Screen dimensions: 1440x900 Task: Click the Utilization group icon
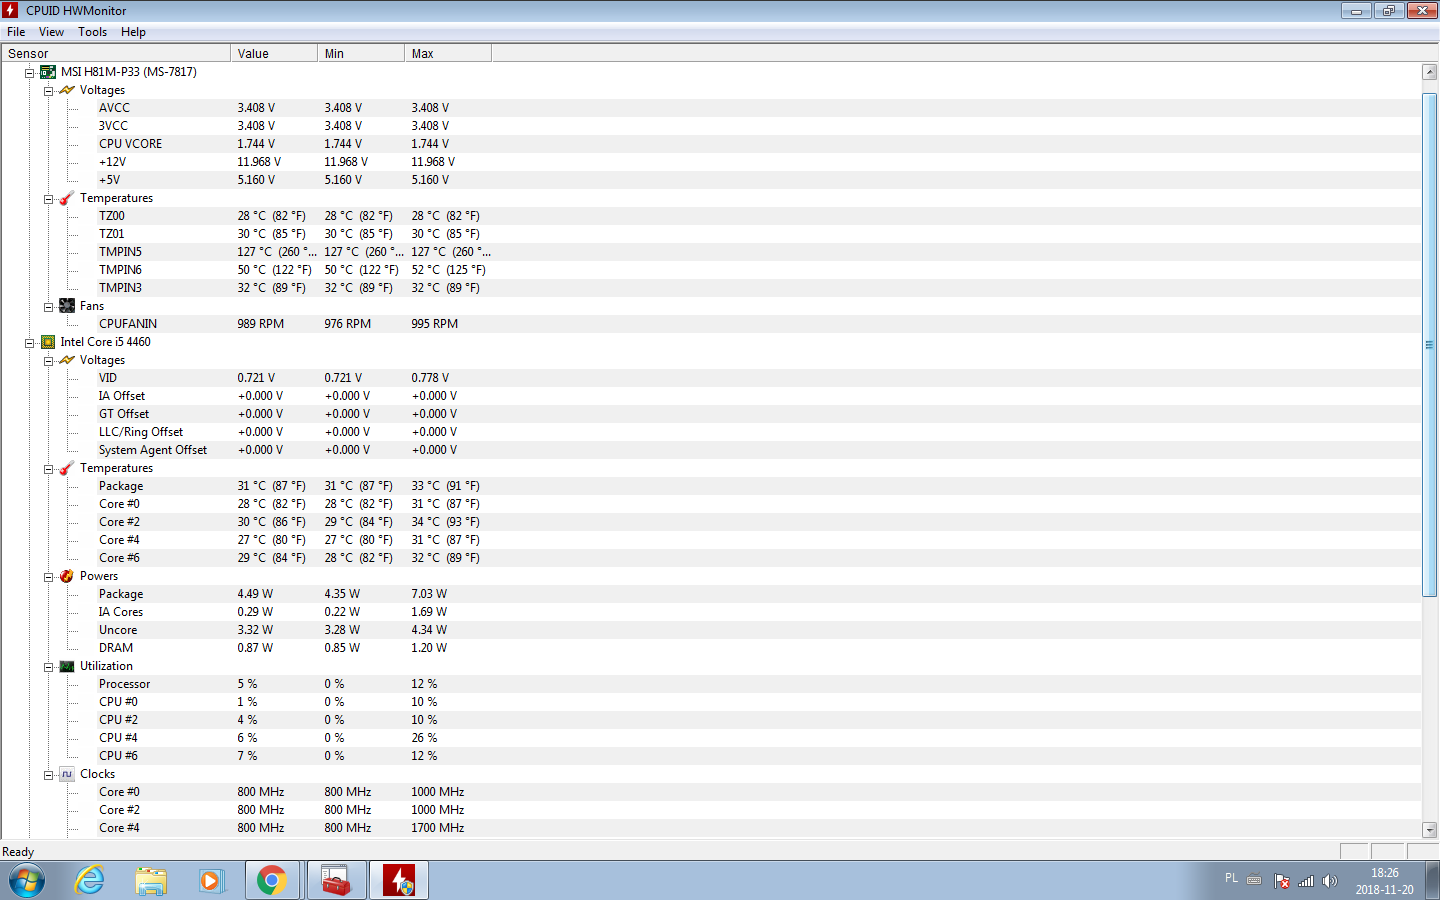[x=67, y=666]
